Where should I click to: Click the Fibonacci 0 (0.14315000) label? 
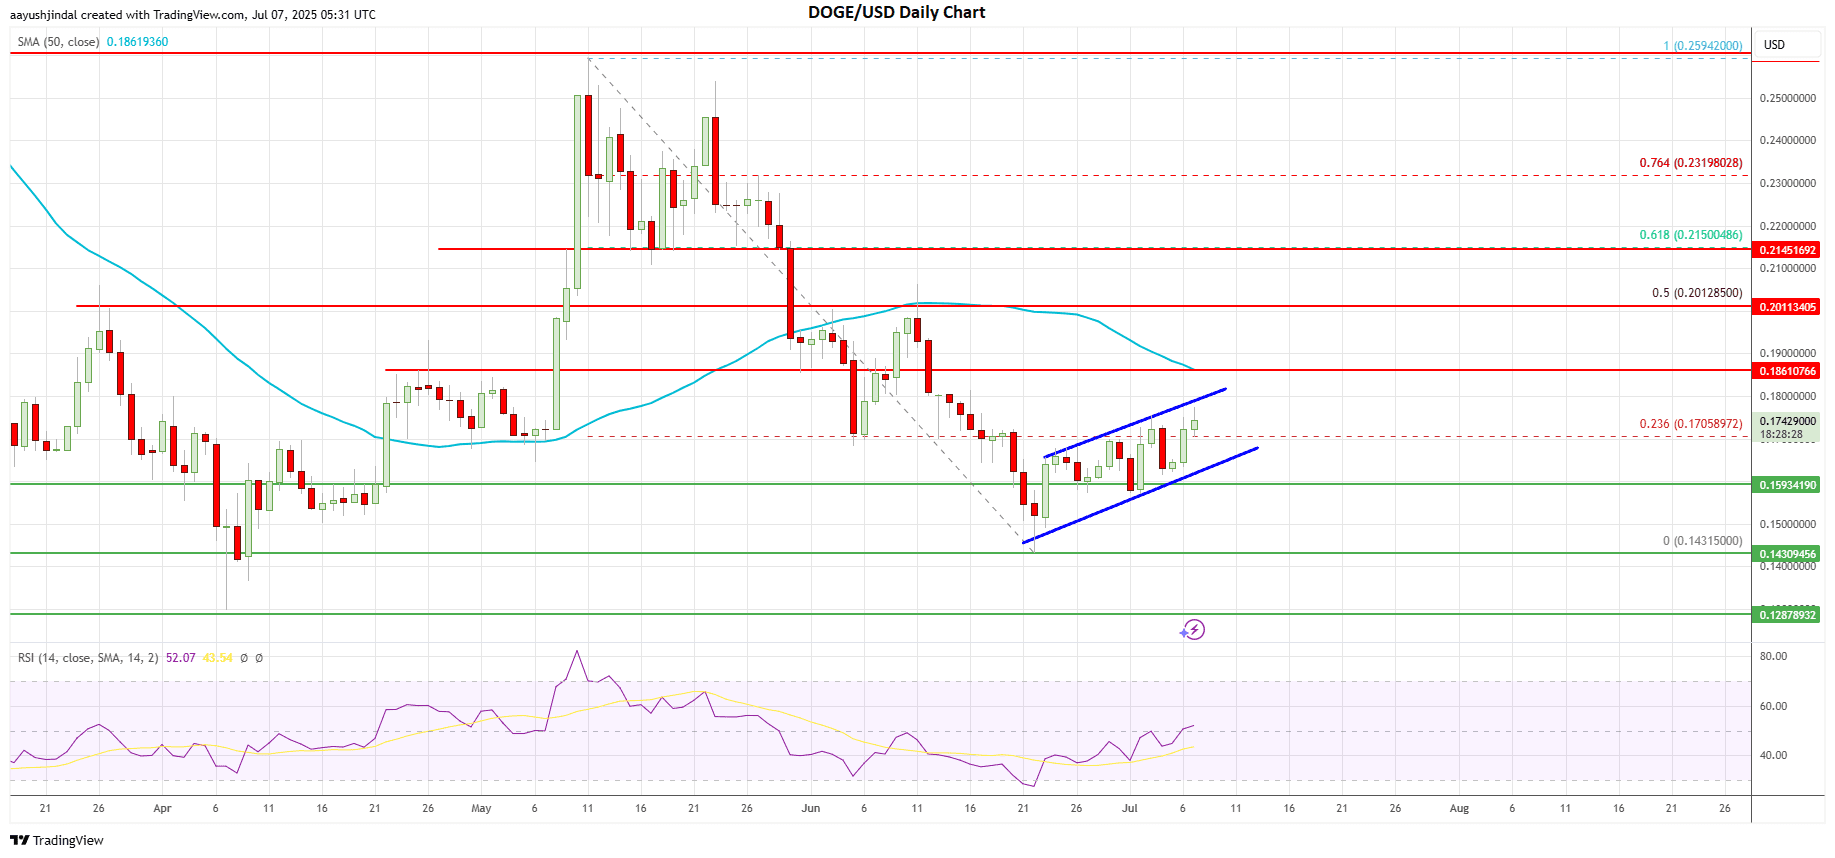pyautogui.click(x=1702, y=541)
